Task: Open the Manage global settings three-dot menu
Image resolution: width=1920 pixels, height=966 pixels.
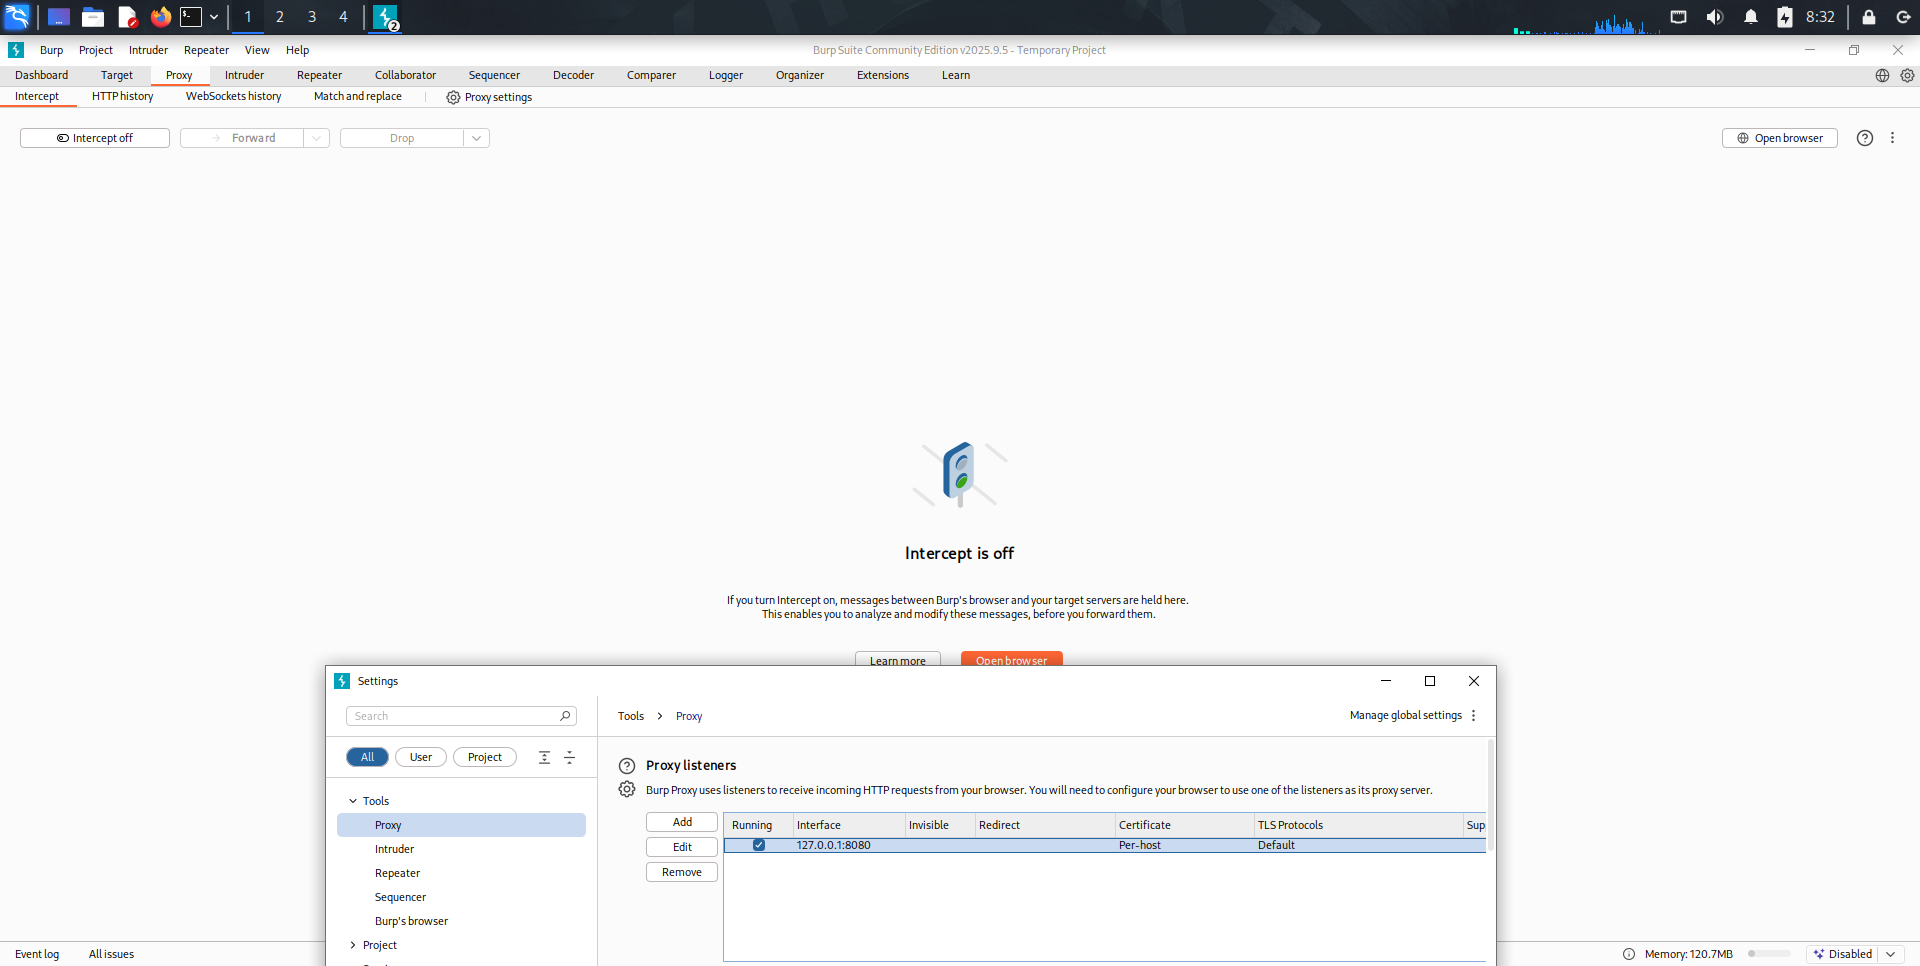Action: click(x=1473, y=715)
